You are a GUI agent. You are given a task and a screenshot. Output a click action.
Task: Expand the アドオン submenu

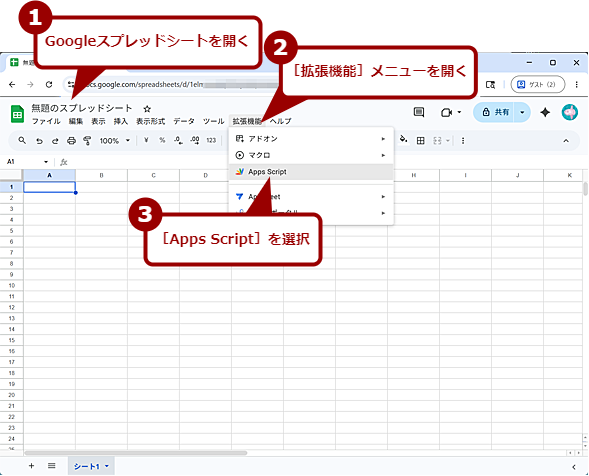[x=311, y=139]
